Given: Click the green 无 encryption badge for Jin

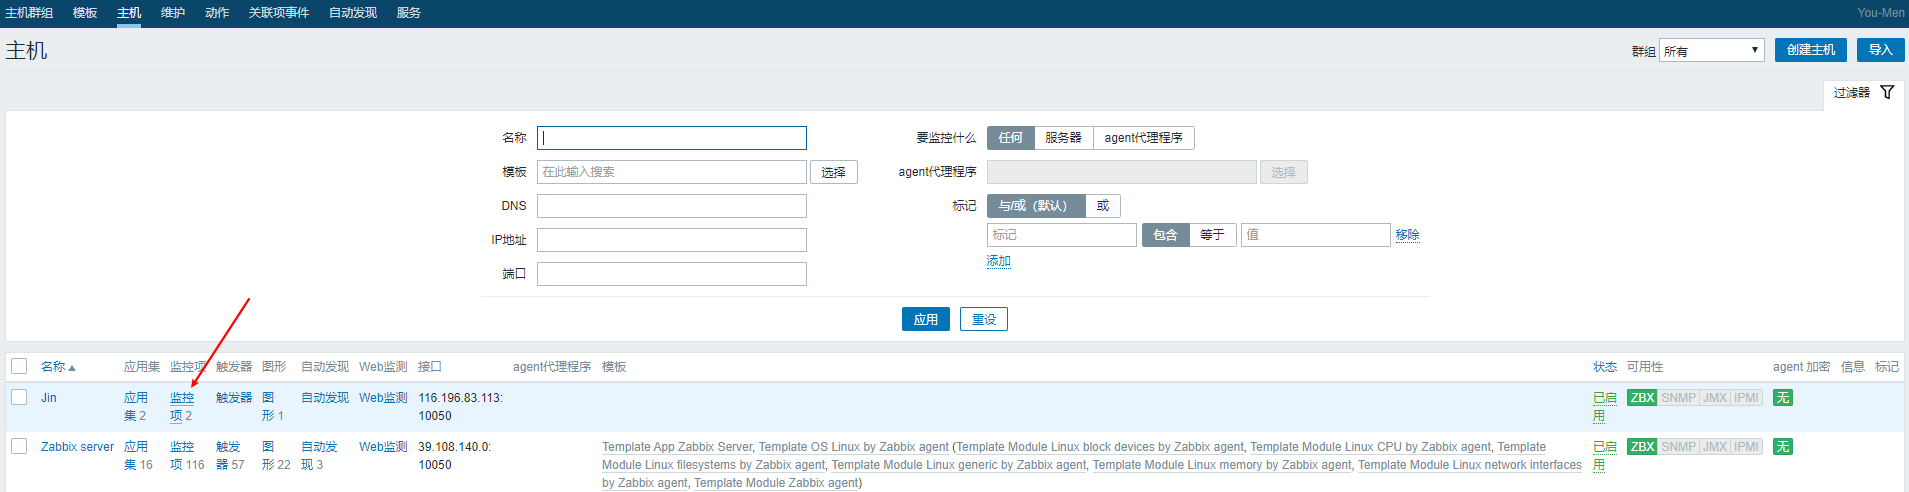Looking at the screenshot, I should click(1782, 398).
